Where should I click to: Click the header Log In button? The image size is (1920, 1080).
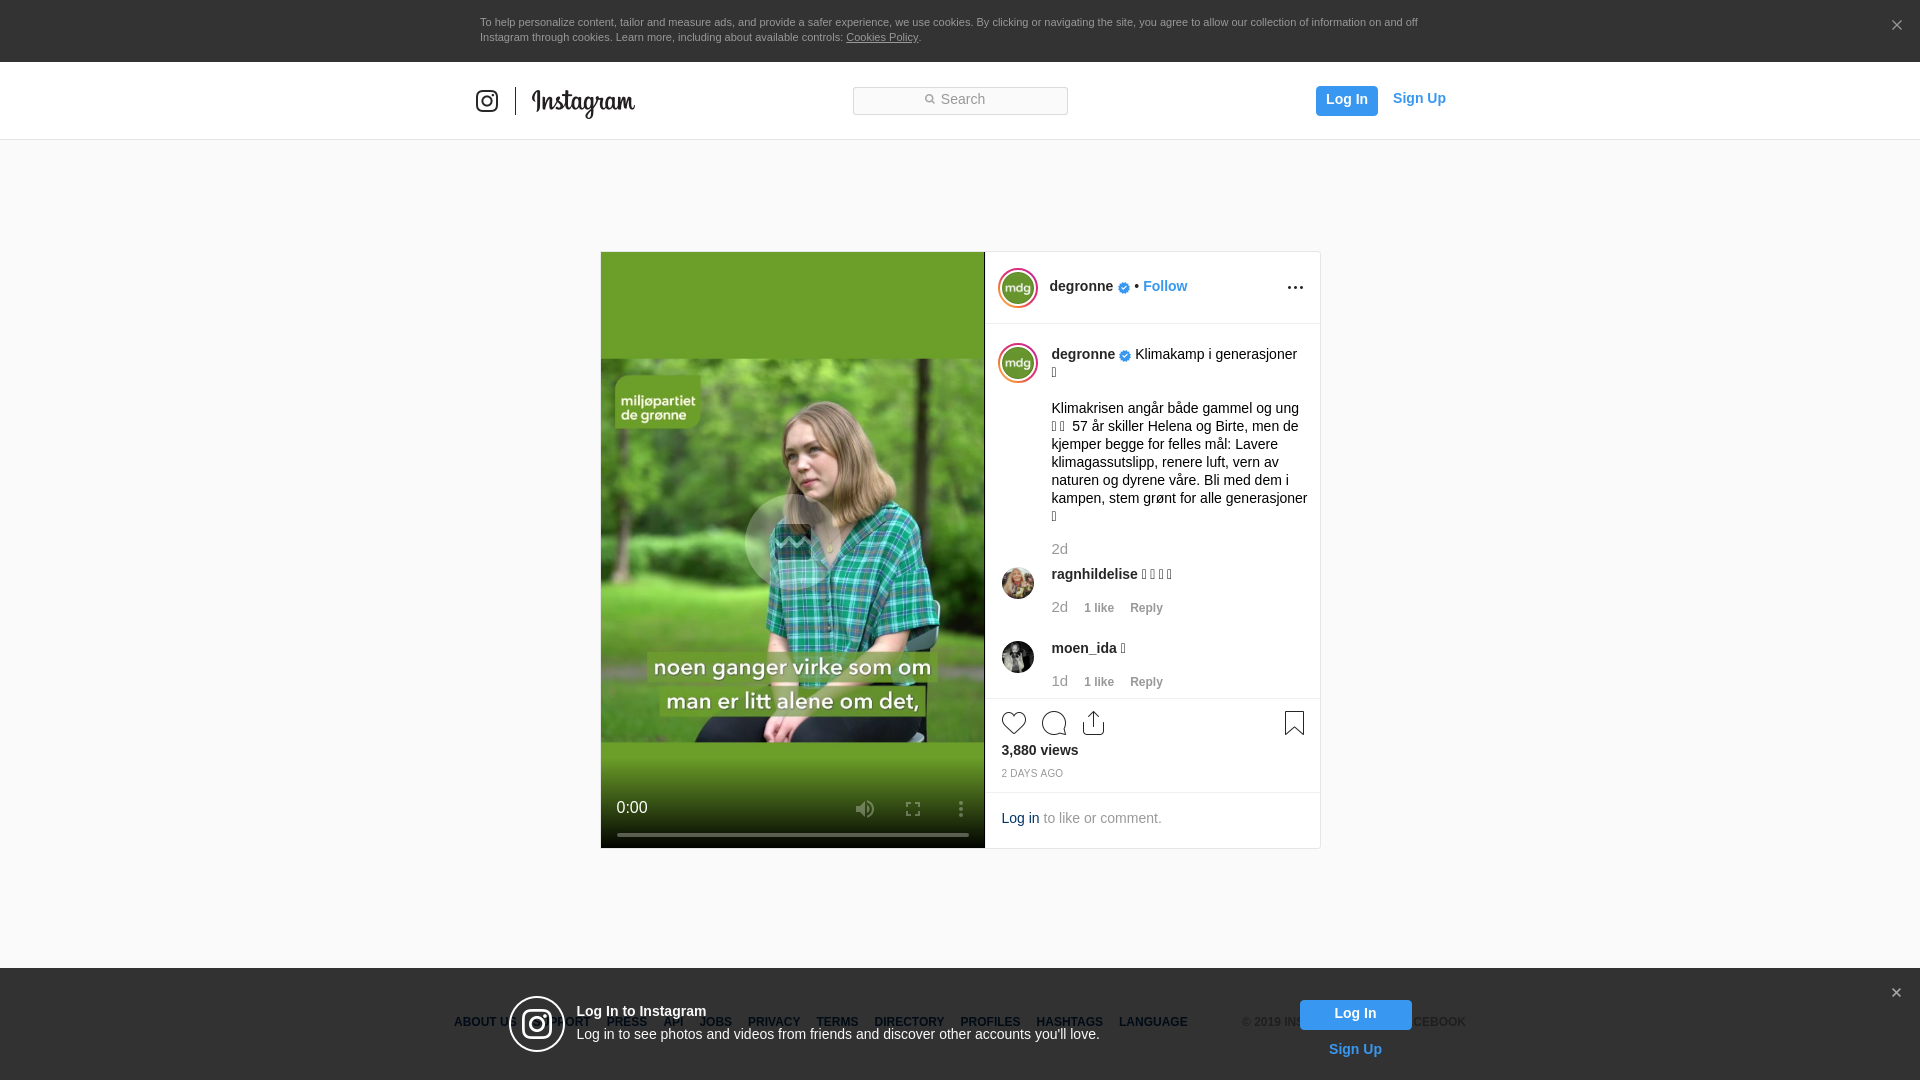[1346, 100]
